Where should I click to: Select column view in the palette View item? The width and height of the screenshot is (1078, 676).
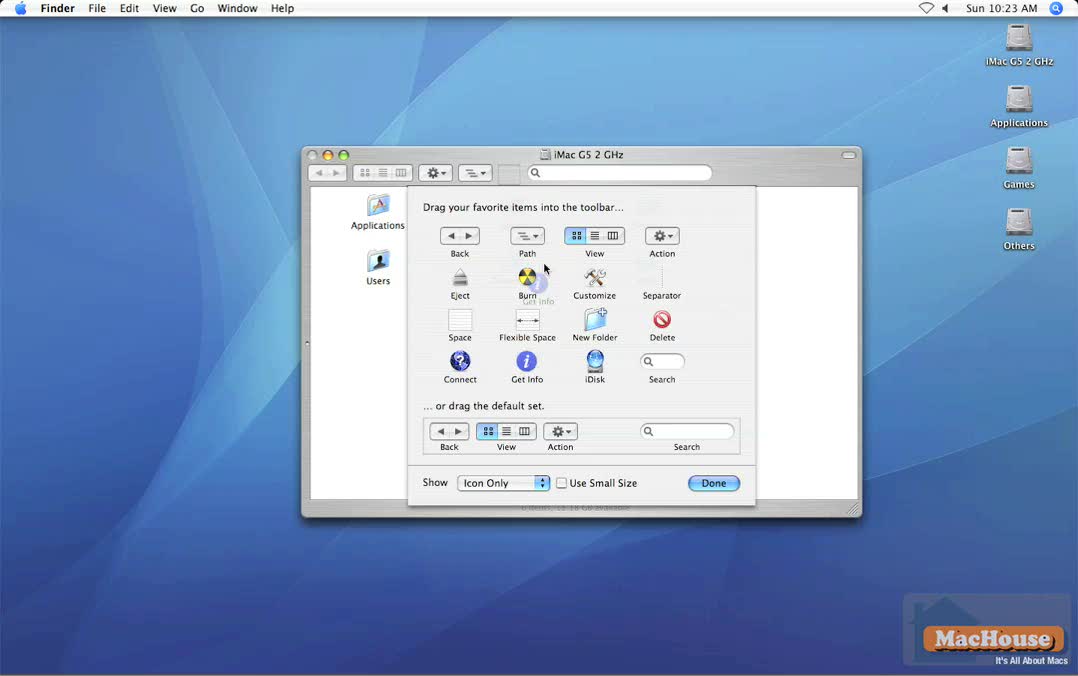pyautogui.click(x=613, y=236)
